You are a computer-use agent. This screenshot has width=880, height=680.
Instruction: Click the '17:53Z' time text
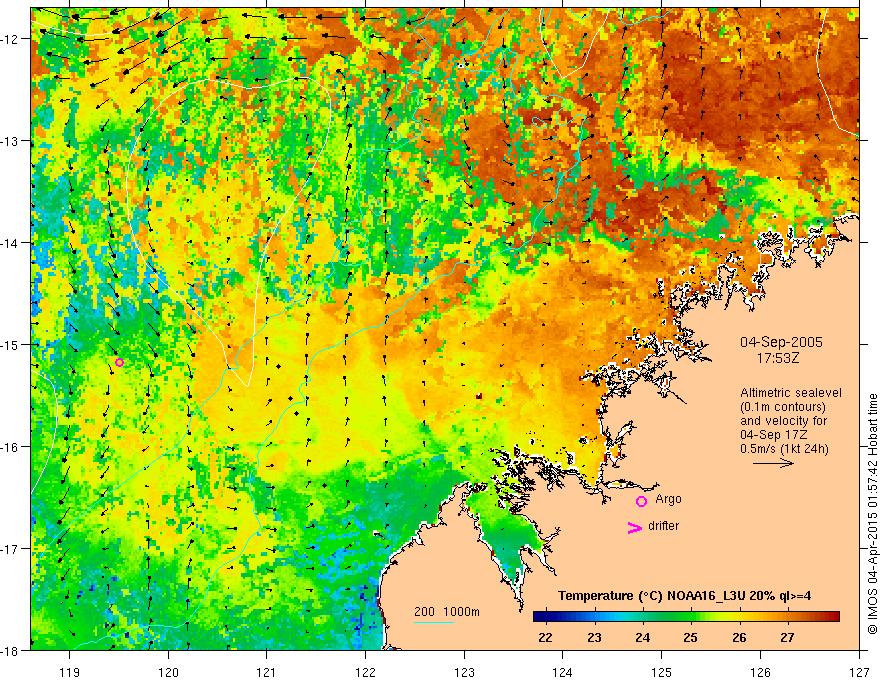point(778,358)
